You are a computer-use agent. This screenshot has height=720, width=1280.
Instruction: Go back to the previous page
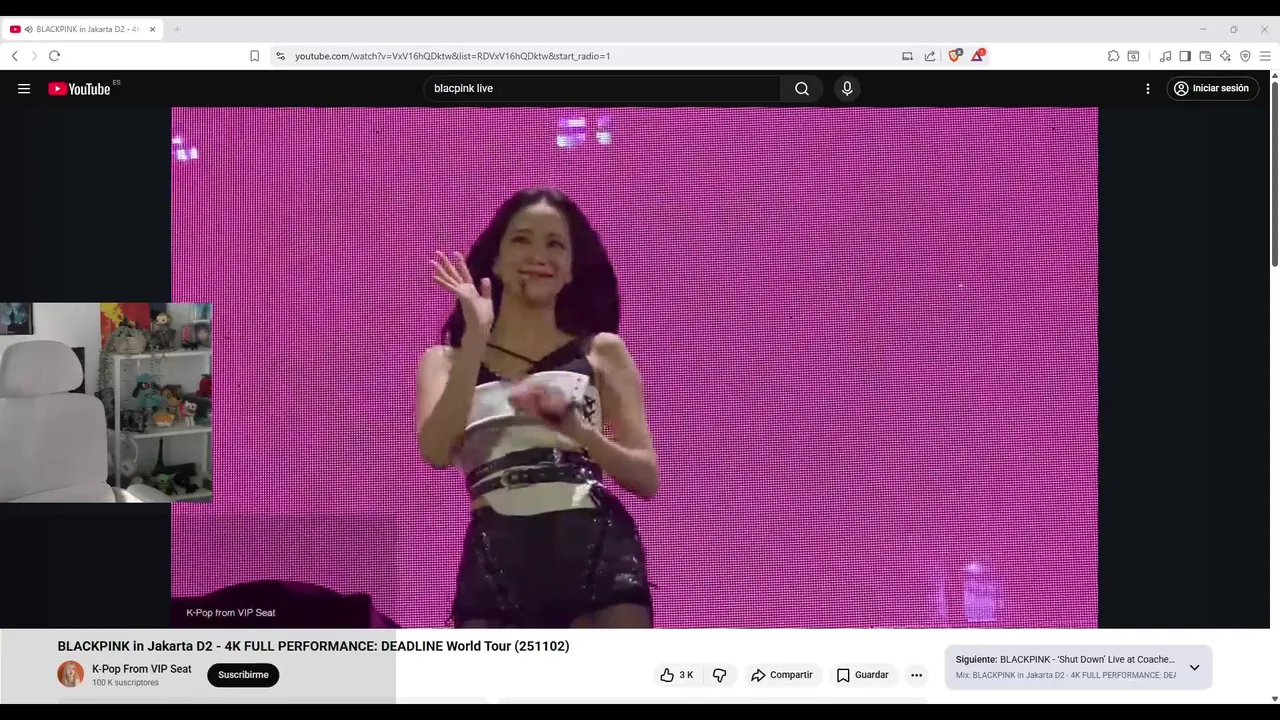(x=15, y=56)
